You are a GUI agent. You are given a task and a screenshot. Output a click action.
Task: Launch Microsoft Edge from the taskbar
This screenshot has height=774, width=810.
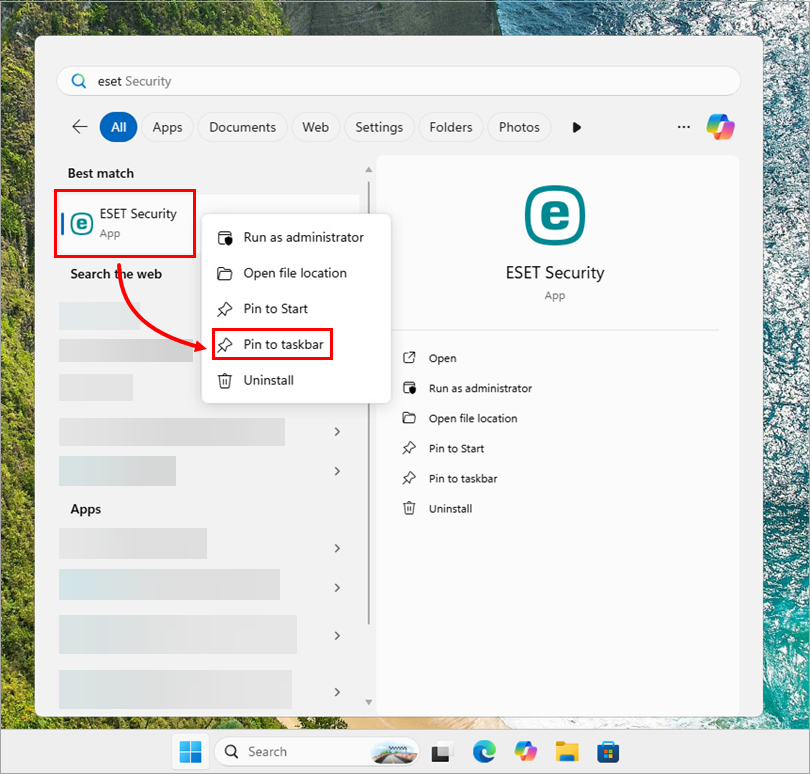[484, 751]
